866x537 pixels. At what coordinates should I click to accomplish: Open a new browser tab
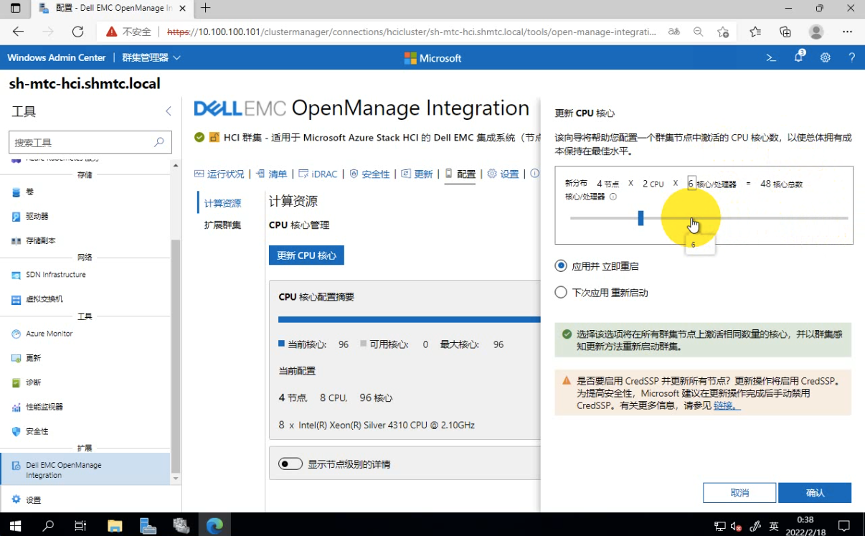tap(205, 8)
